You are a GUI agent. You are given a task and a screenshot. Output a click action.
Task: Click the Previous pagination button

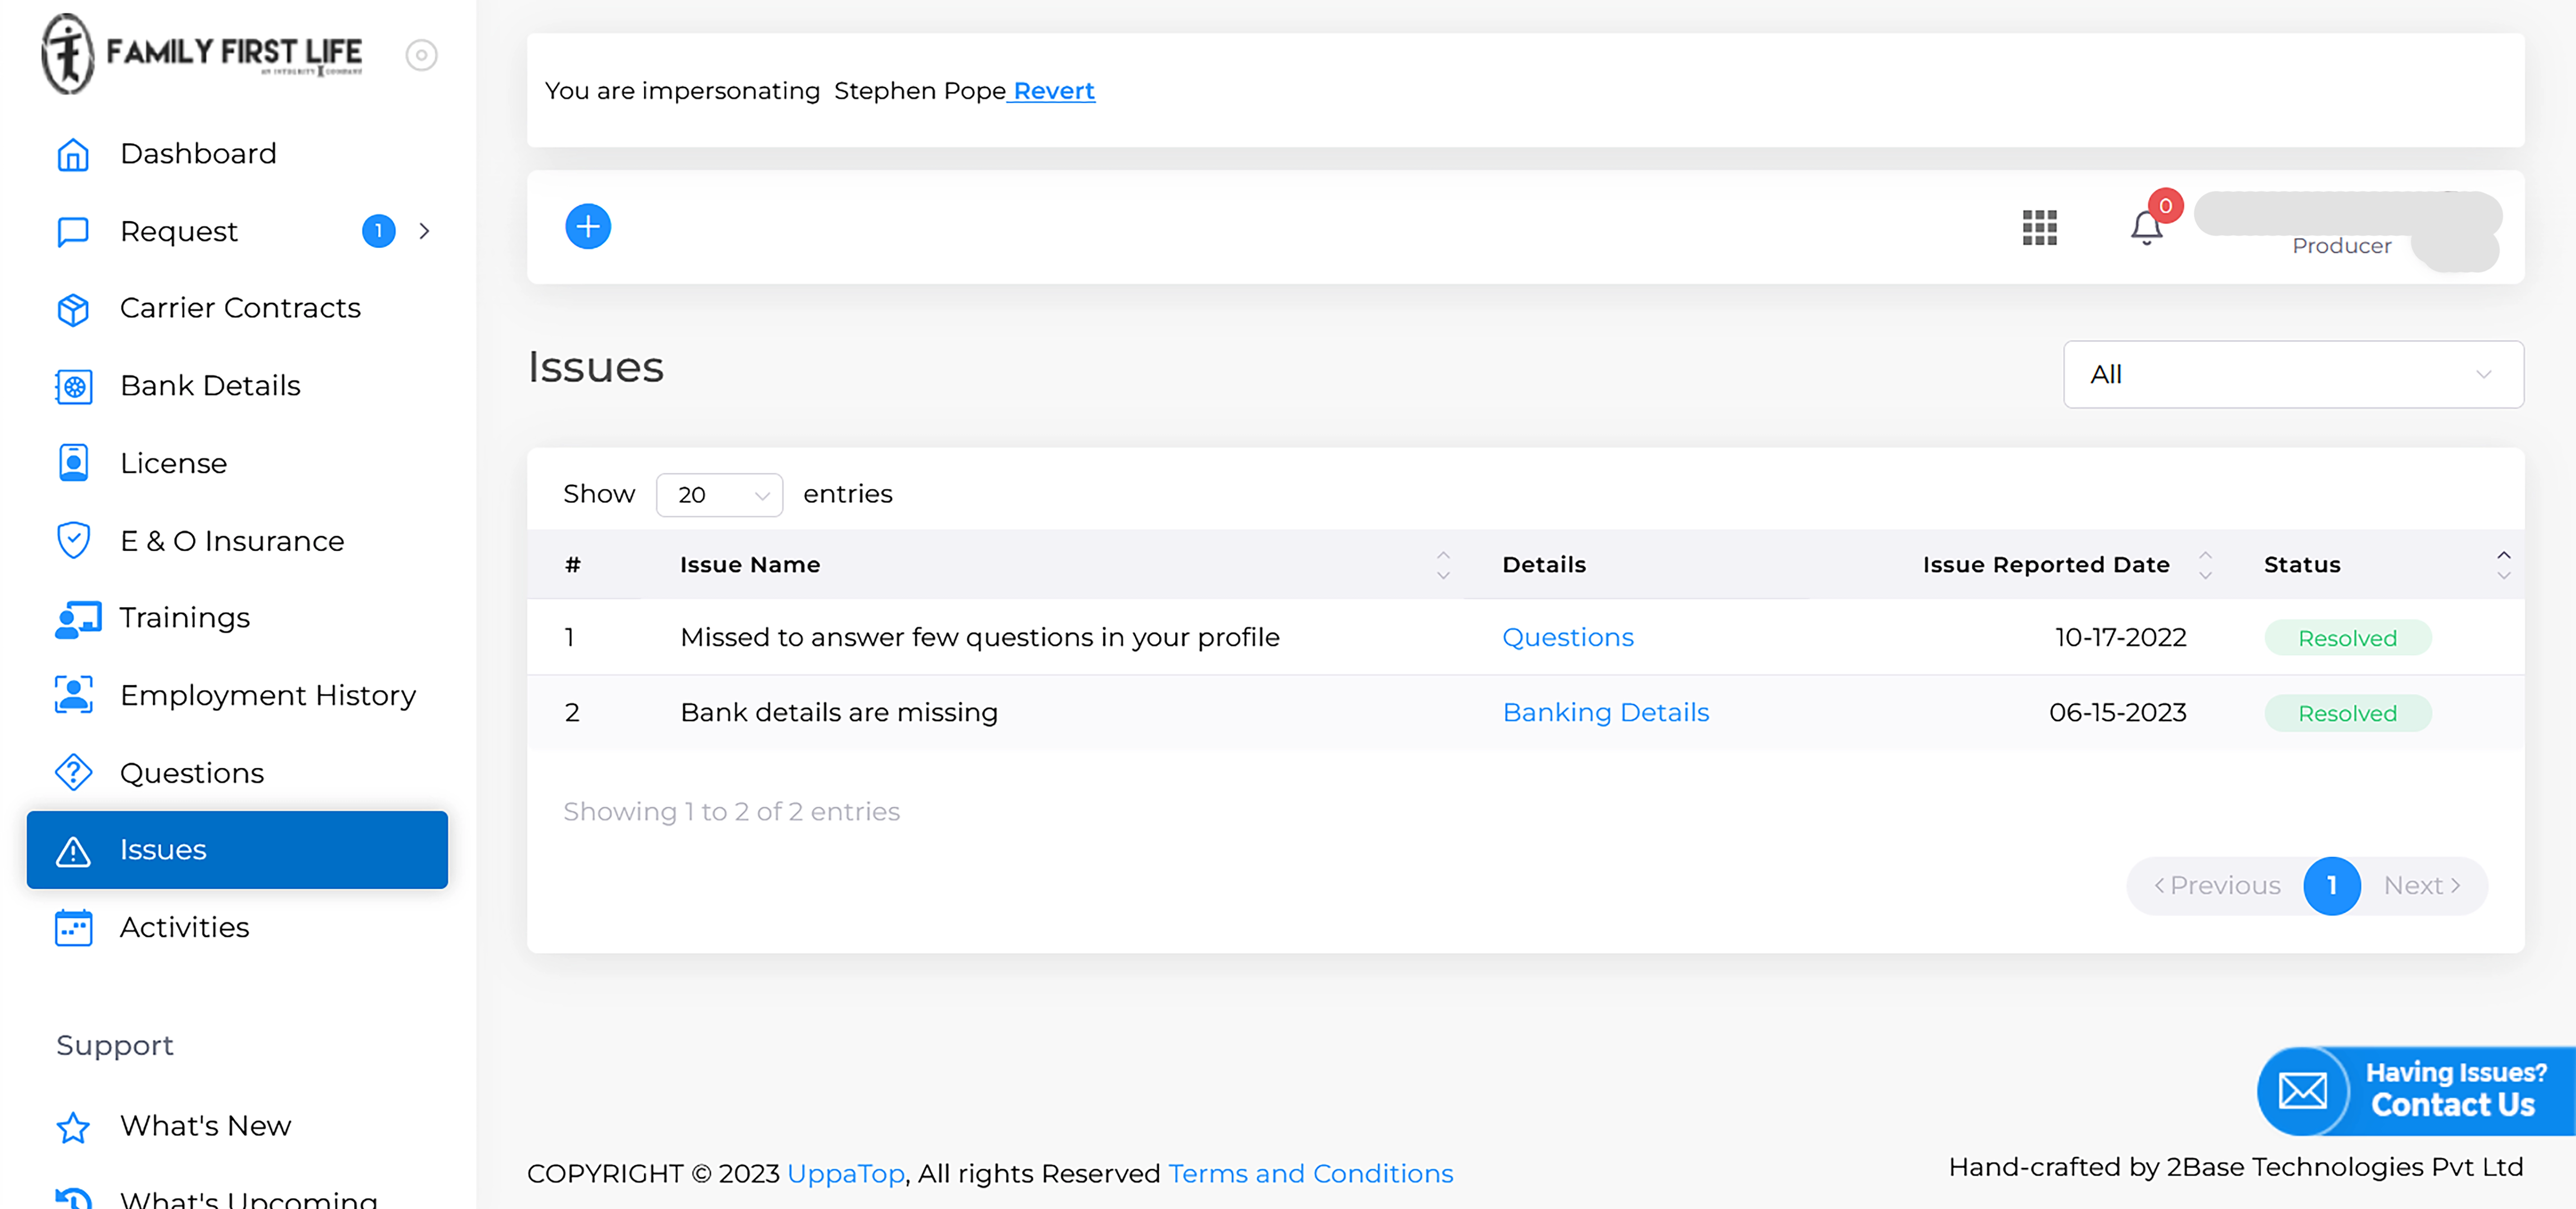pyautogui.click(x=2217, y=886)
